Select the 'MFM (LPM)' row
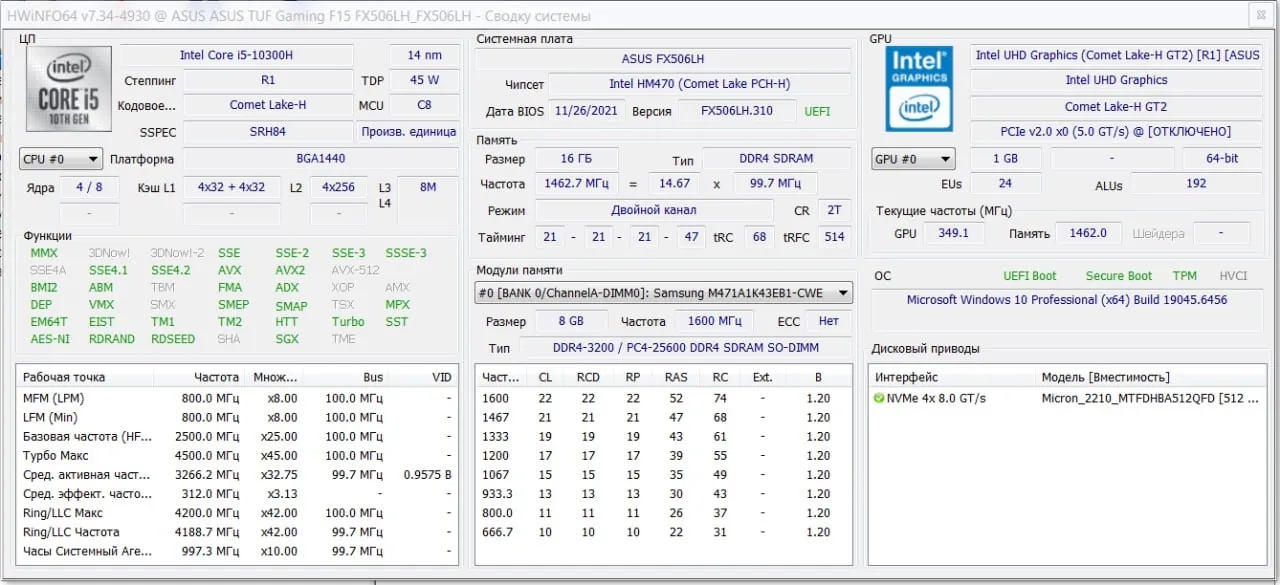Image resolution: width=1280 pixels, height=585 pixels. click(x=237, y=398)
